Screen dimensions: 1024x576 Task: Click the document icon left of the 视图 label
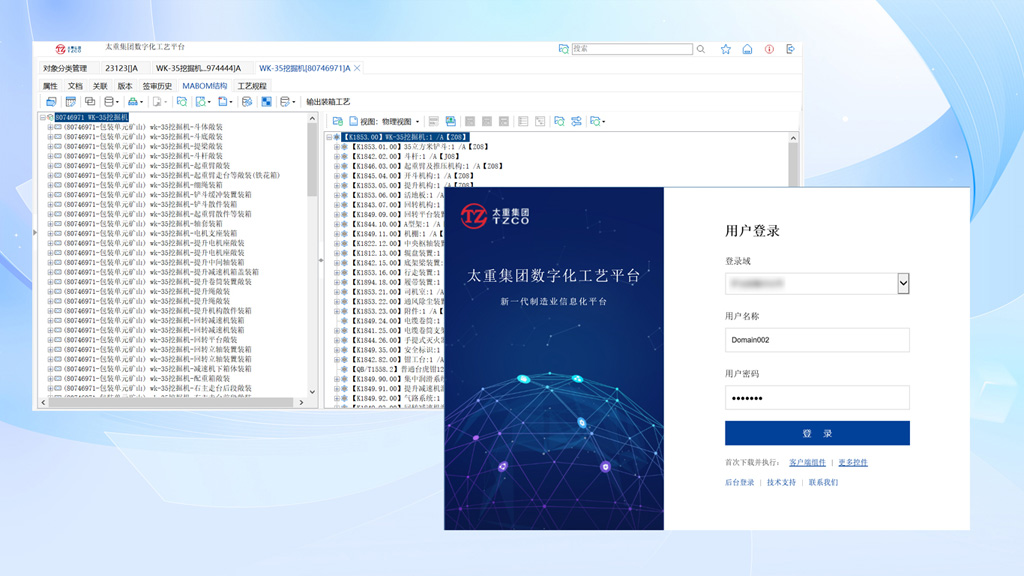point(353,122)
